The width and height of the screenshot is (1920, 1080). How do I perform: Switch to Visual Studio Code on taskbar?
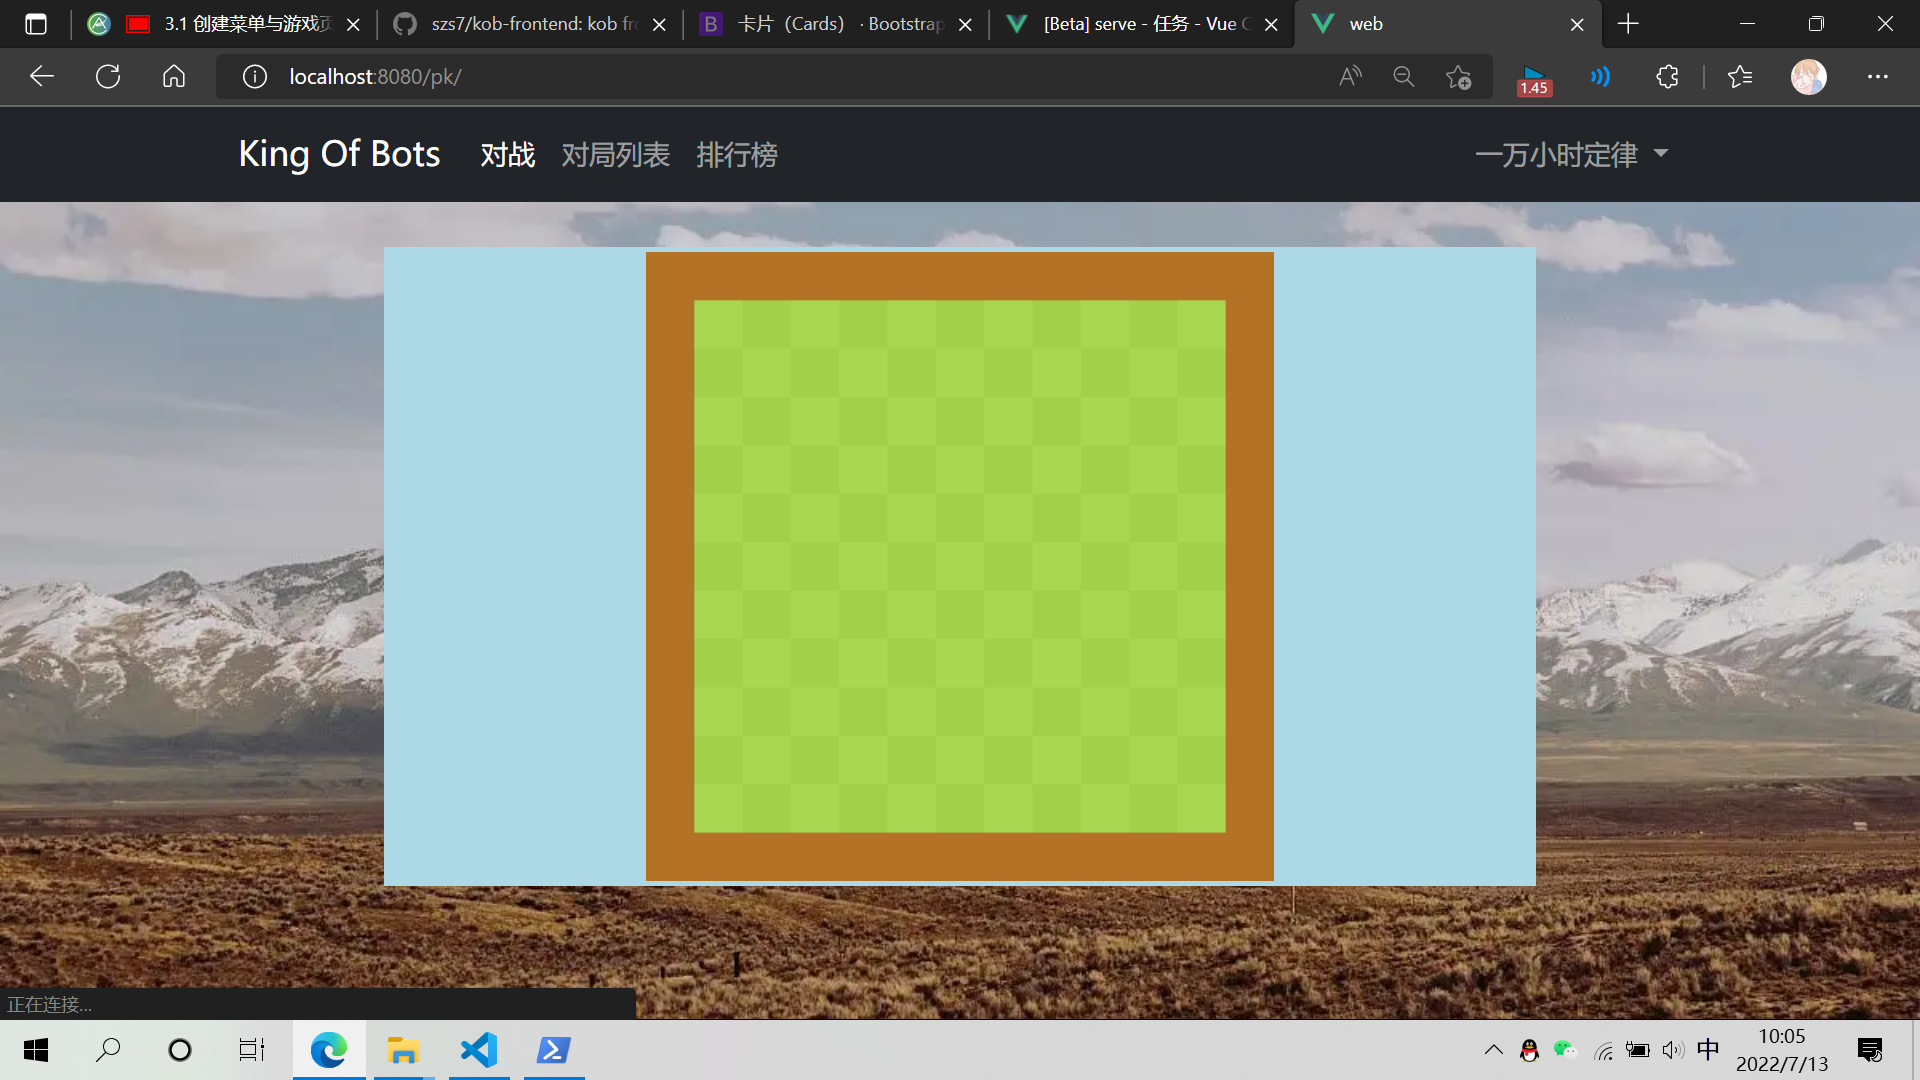[x=479, y=1050]
